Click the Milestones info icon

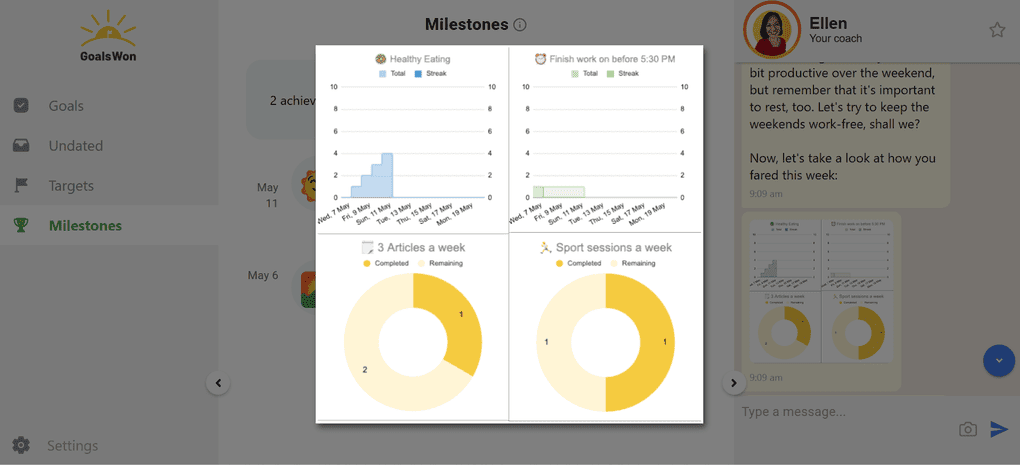click(x=520, y=25)
